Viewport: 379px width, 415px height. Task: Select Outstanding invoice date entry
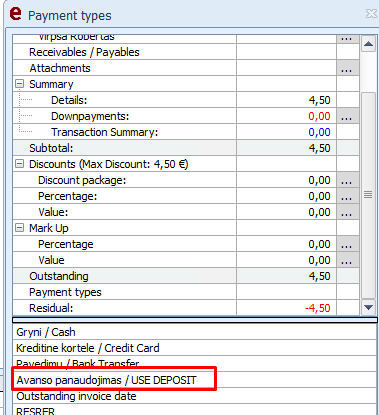(195, 396)
